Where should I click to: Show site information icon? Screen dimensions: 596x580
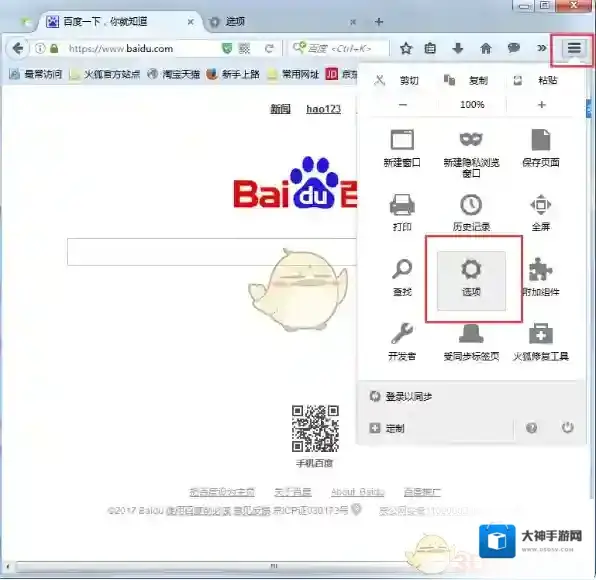[40, 49]
